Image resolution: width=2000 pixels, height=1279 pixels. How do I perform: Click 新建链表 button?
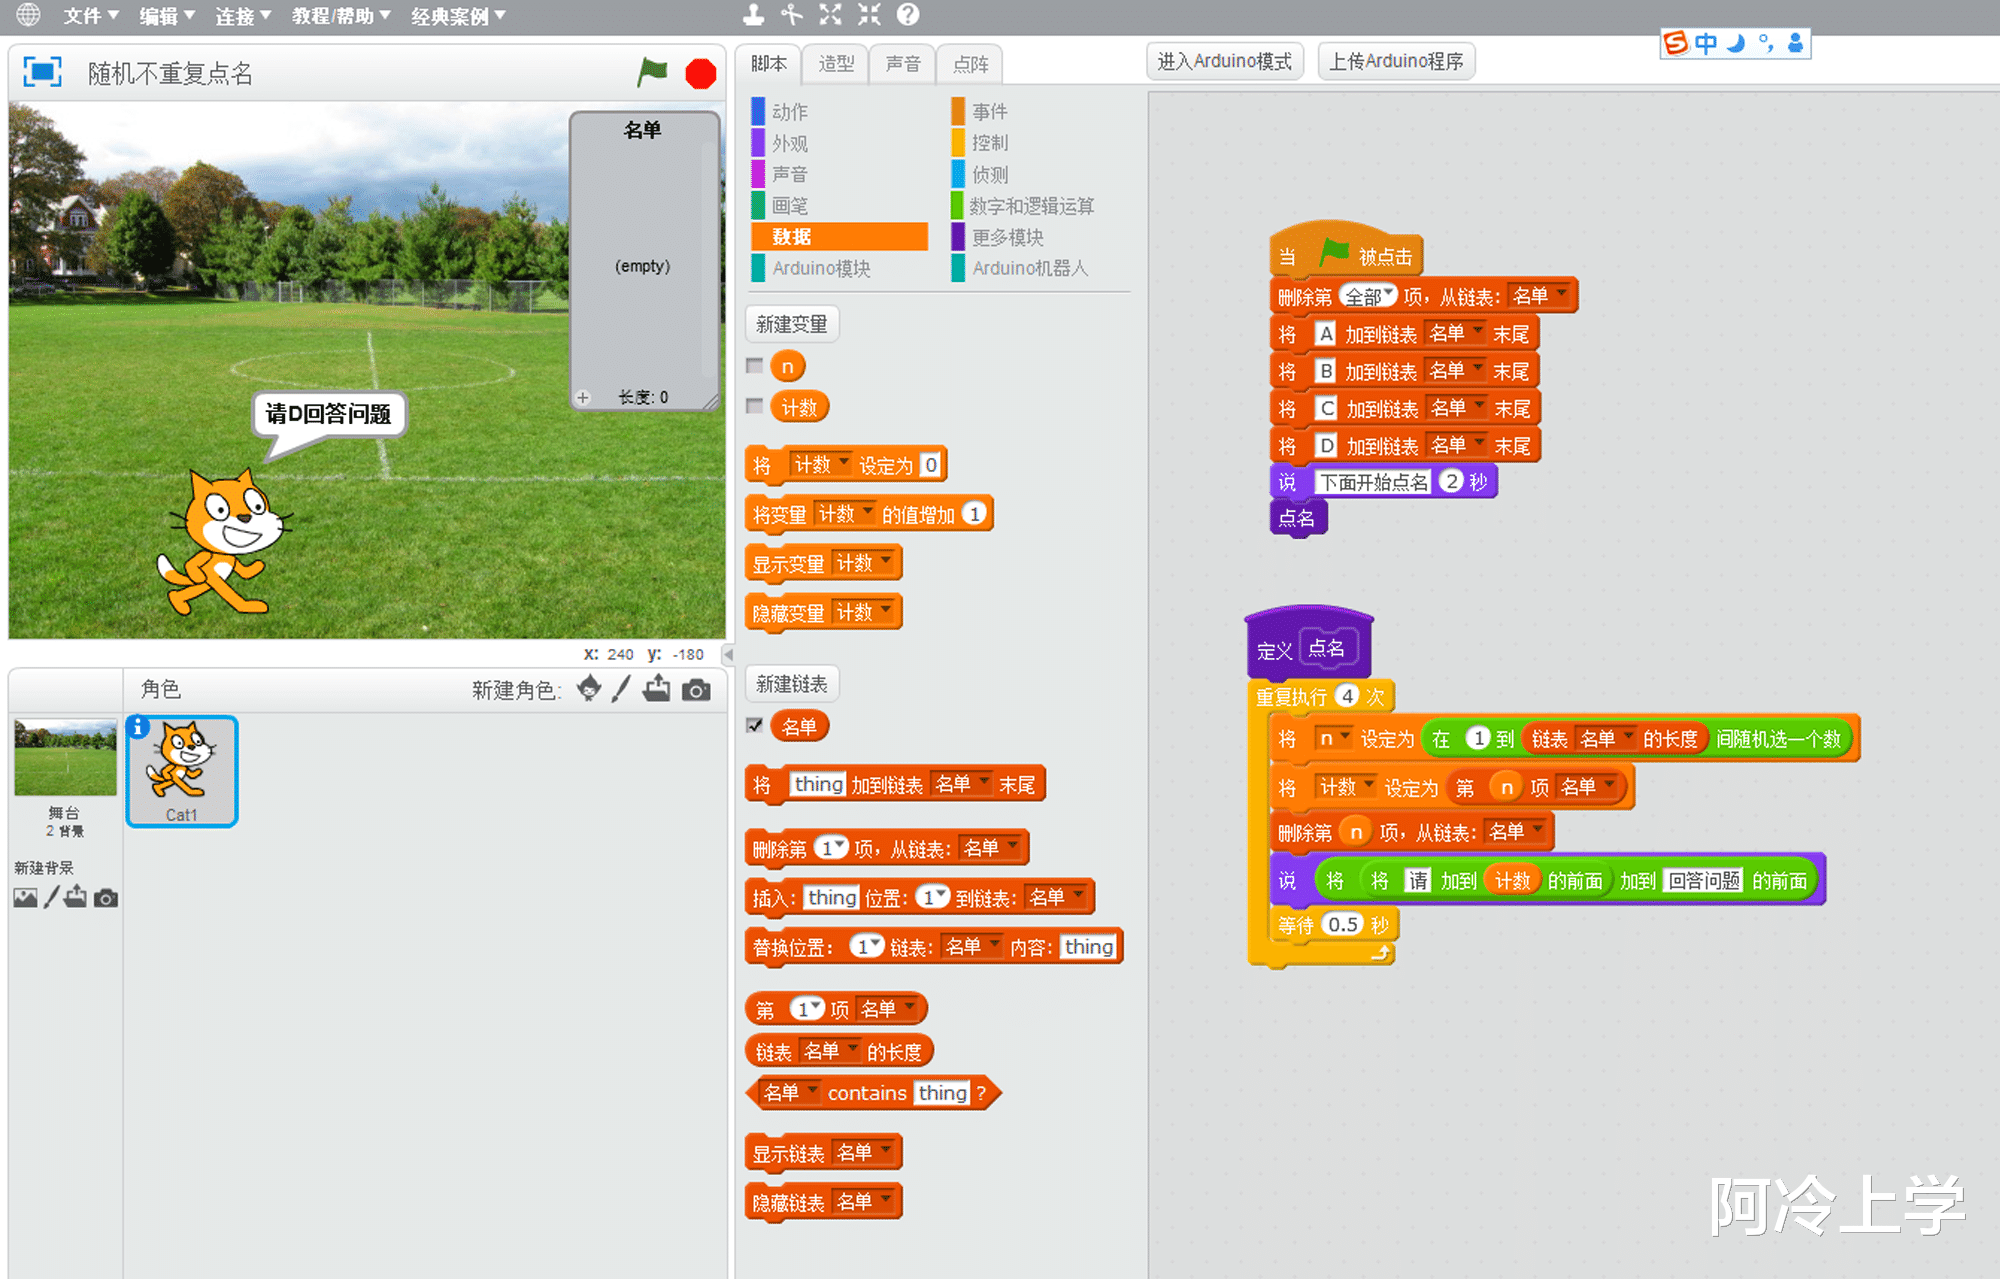pyautogui.click(x=792, y=684)
